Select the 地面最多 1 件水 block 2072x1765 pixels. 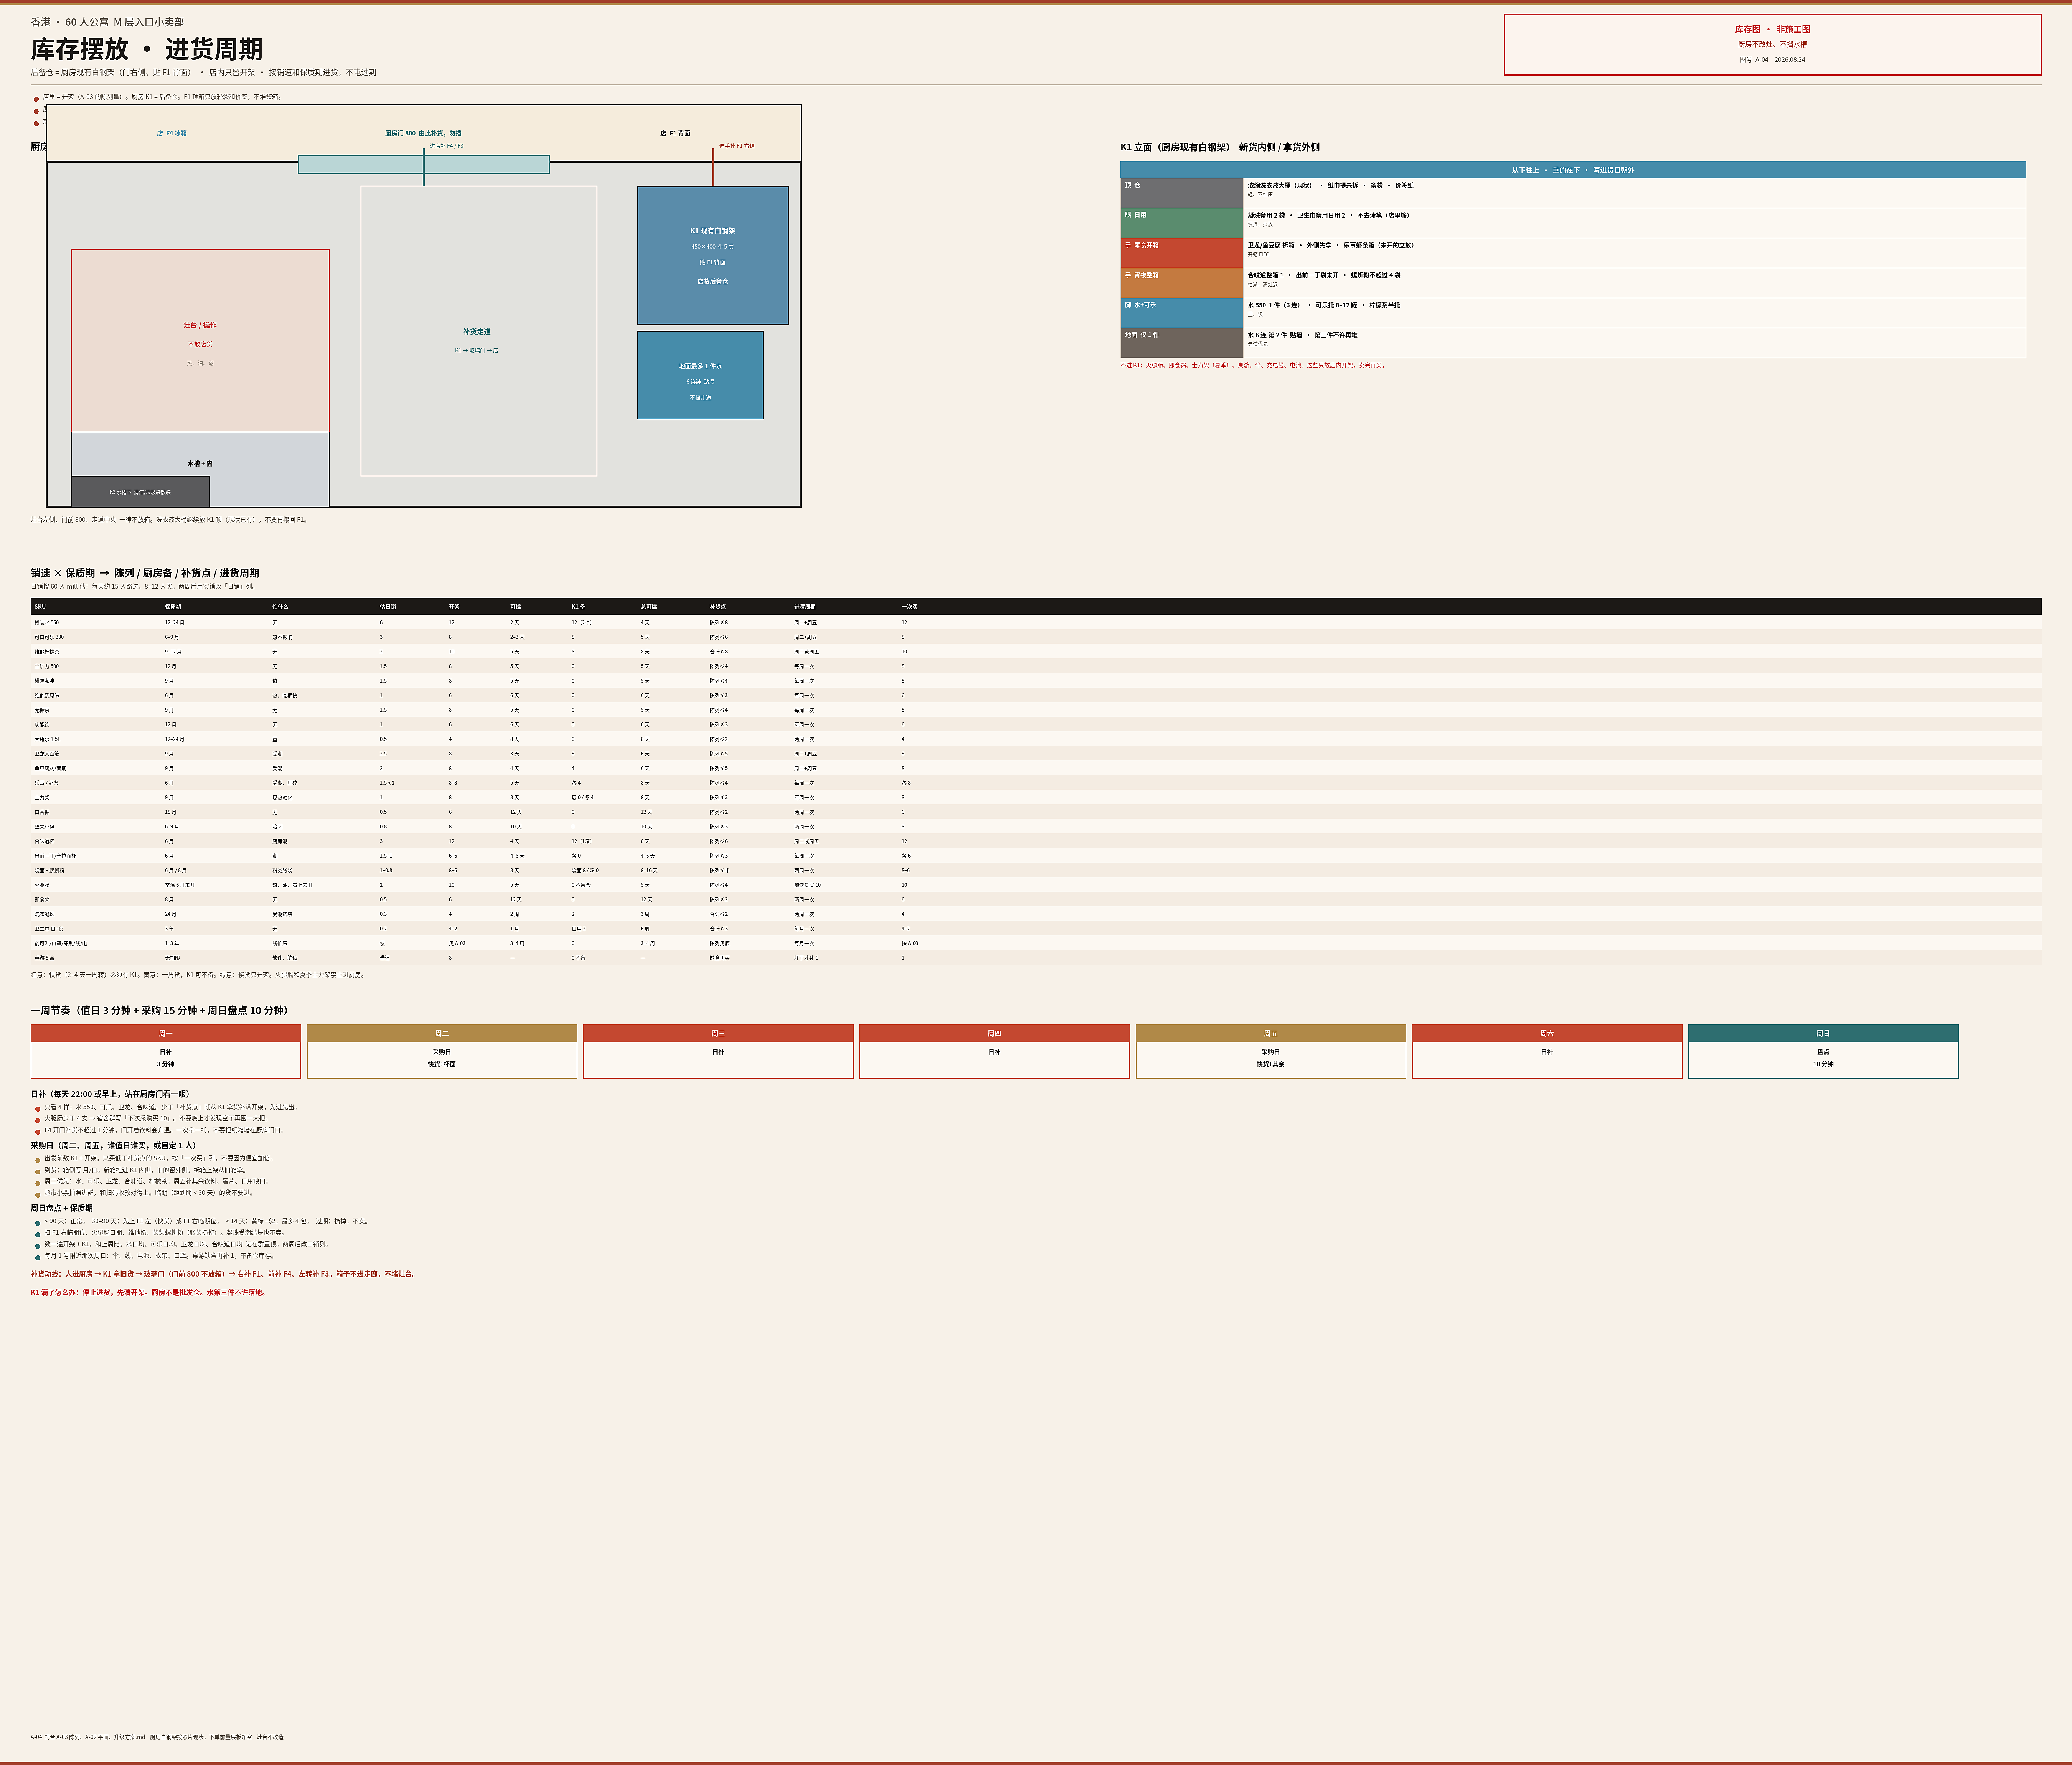(700, 375)
